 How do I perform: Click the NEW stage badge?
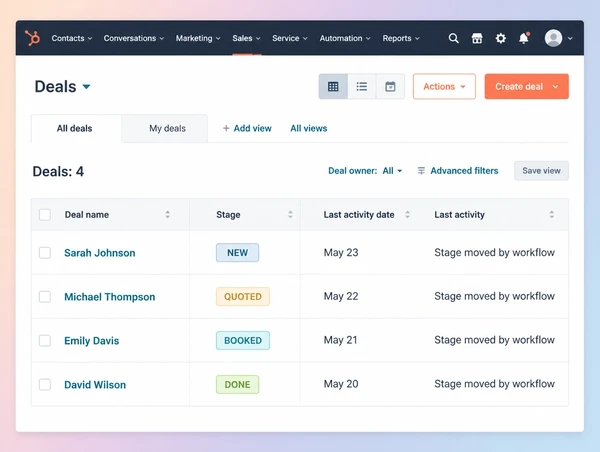pos(237,253)
